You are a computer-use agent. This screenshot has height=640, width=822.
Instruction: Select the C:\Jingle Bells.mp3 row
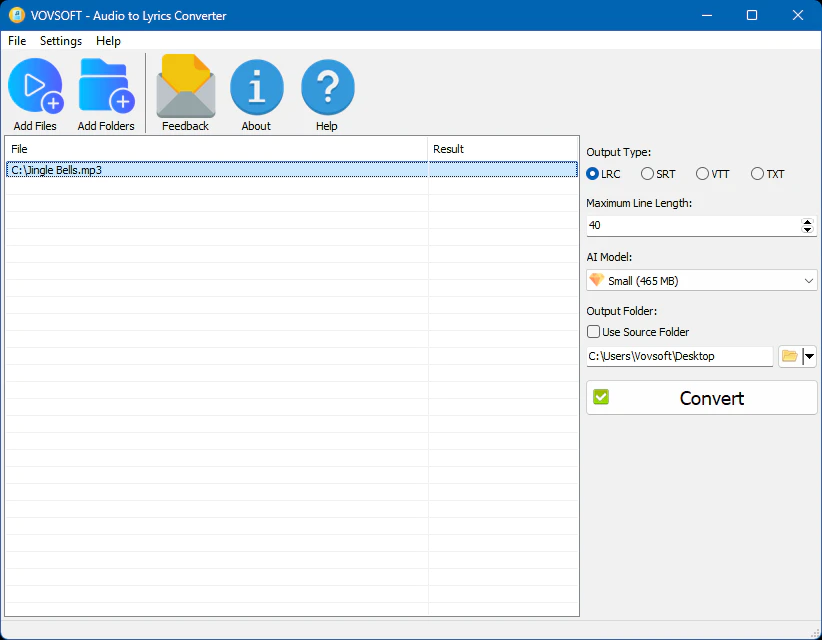(x=291, y=170)
